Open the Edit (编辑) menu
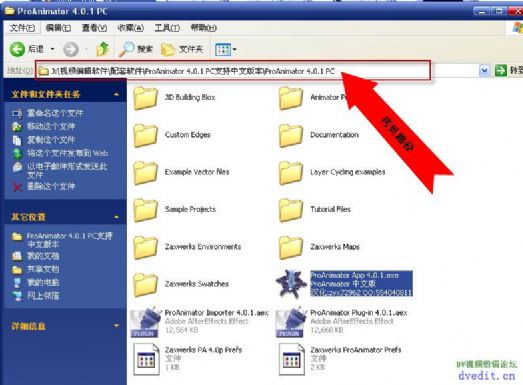Screen dimensions: 523x385 click(58, 28)
